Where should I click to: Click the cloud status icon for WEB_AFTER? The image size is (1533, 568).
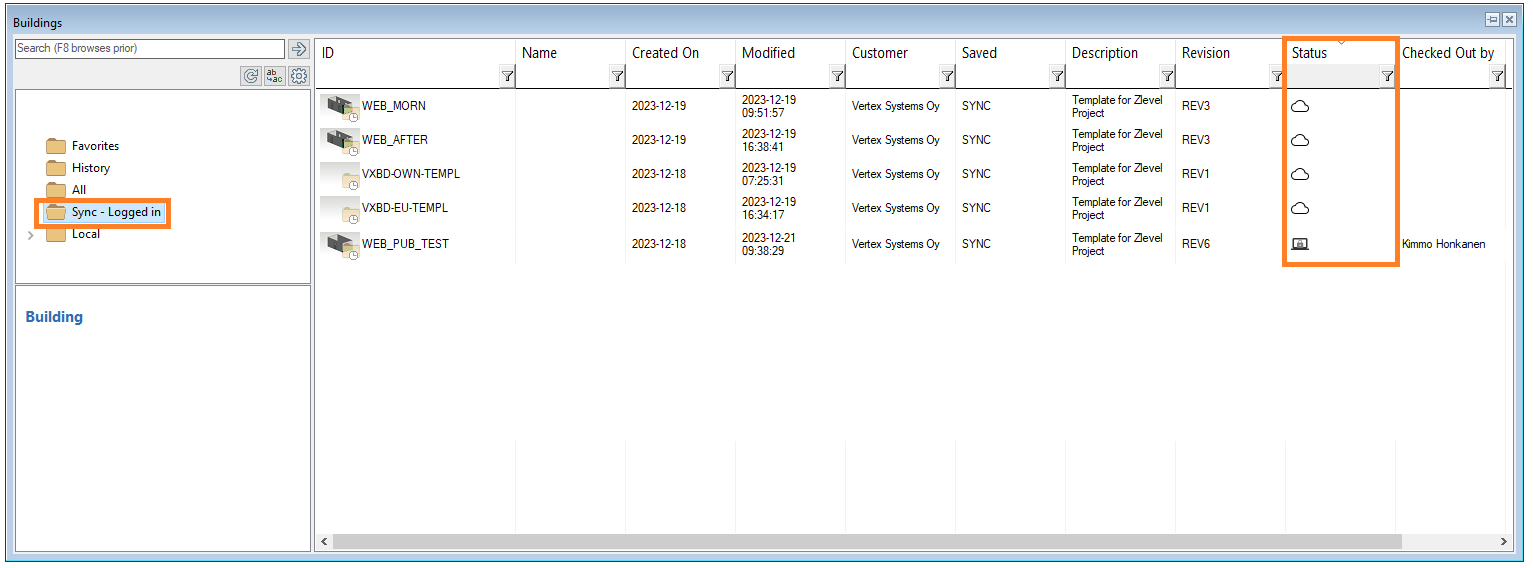point(1300,140)
